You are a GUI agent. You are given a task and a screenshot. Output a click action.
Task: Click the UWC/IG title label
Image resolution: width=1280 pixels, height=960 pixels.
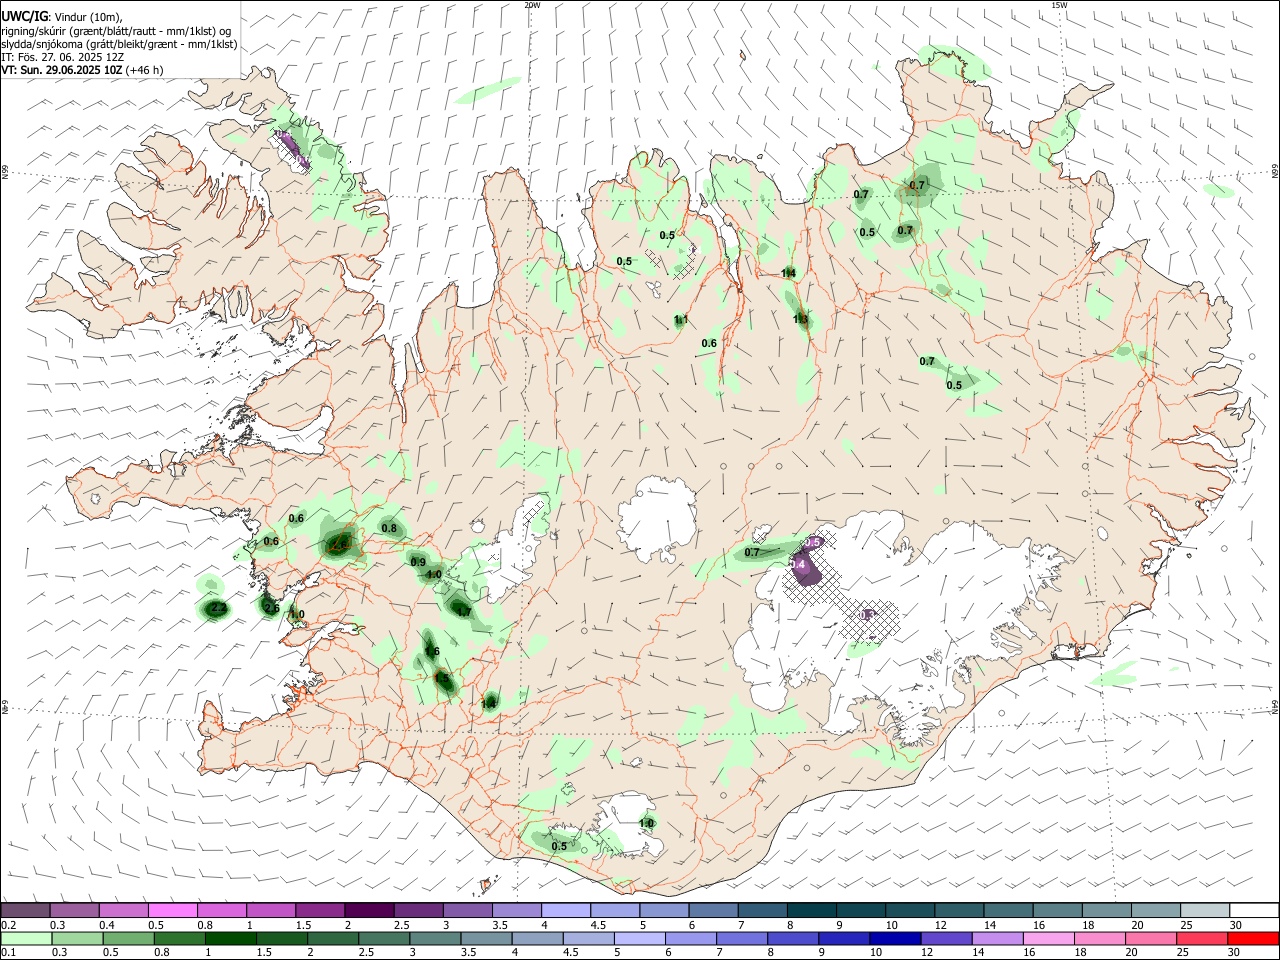coord(24,16)
